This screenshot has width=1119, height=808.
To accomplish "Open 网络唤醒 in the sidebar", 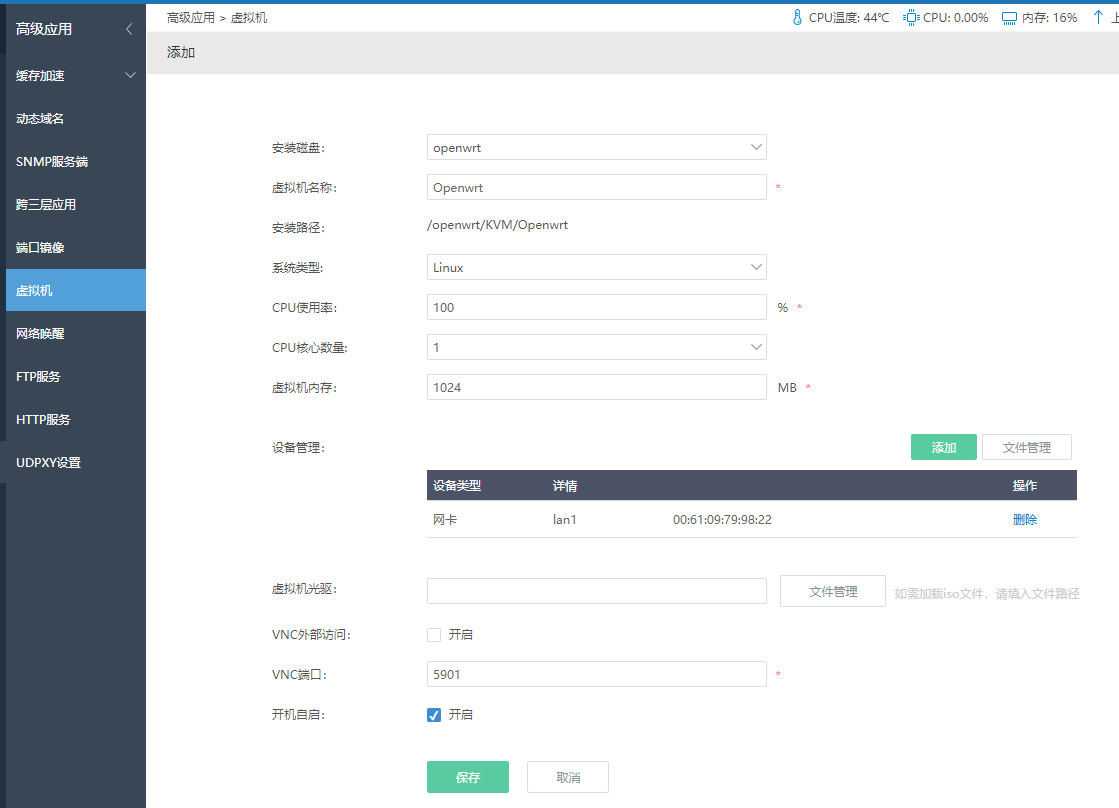I will [76, 333].
